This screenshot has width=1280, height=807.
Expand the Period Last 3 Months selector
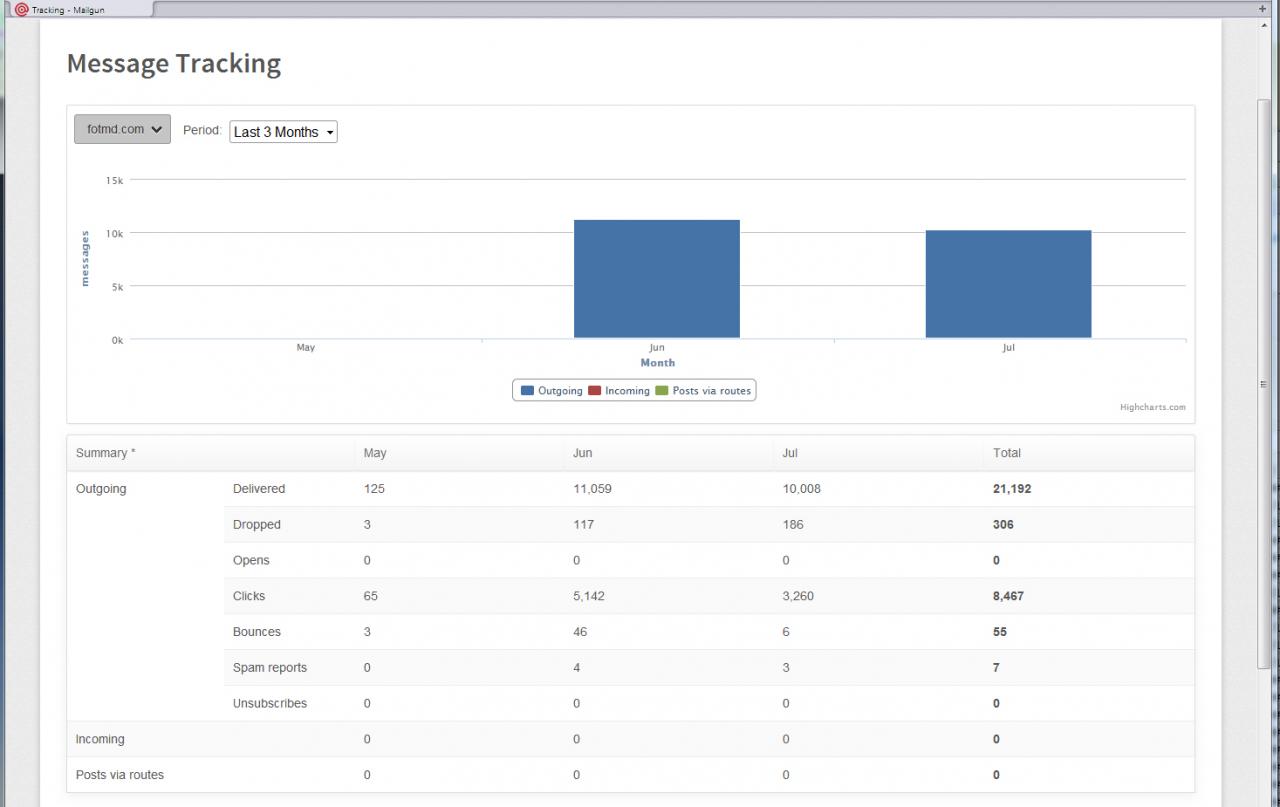[283, 132]
